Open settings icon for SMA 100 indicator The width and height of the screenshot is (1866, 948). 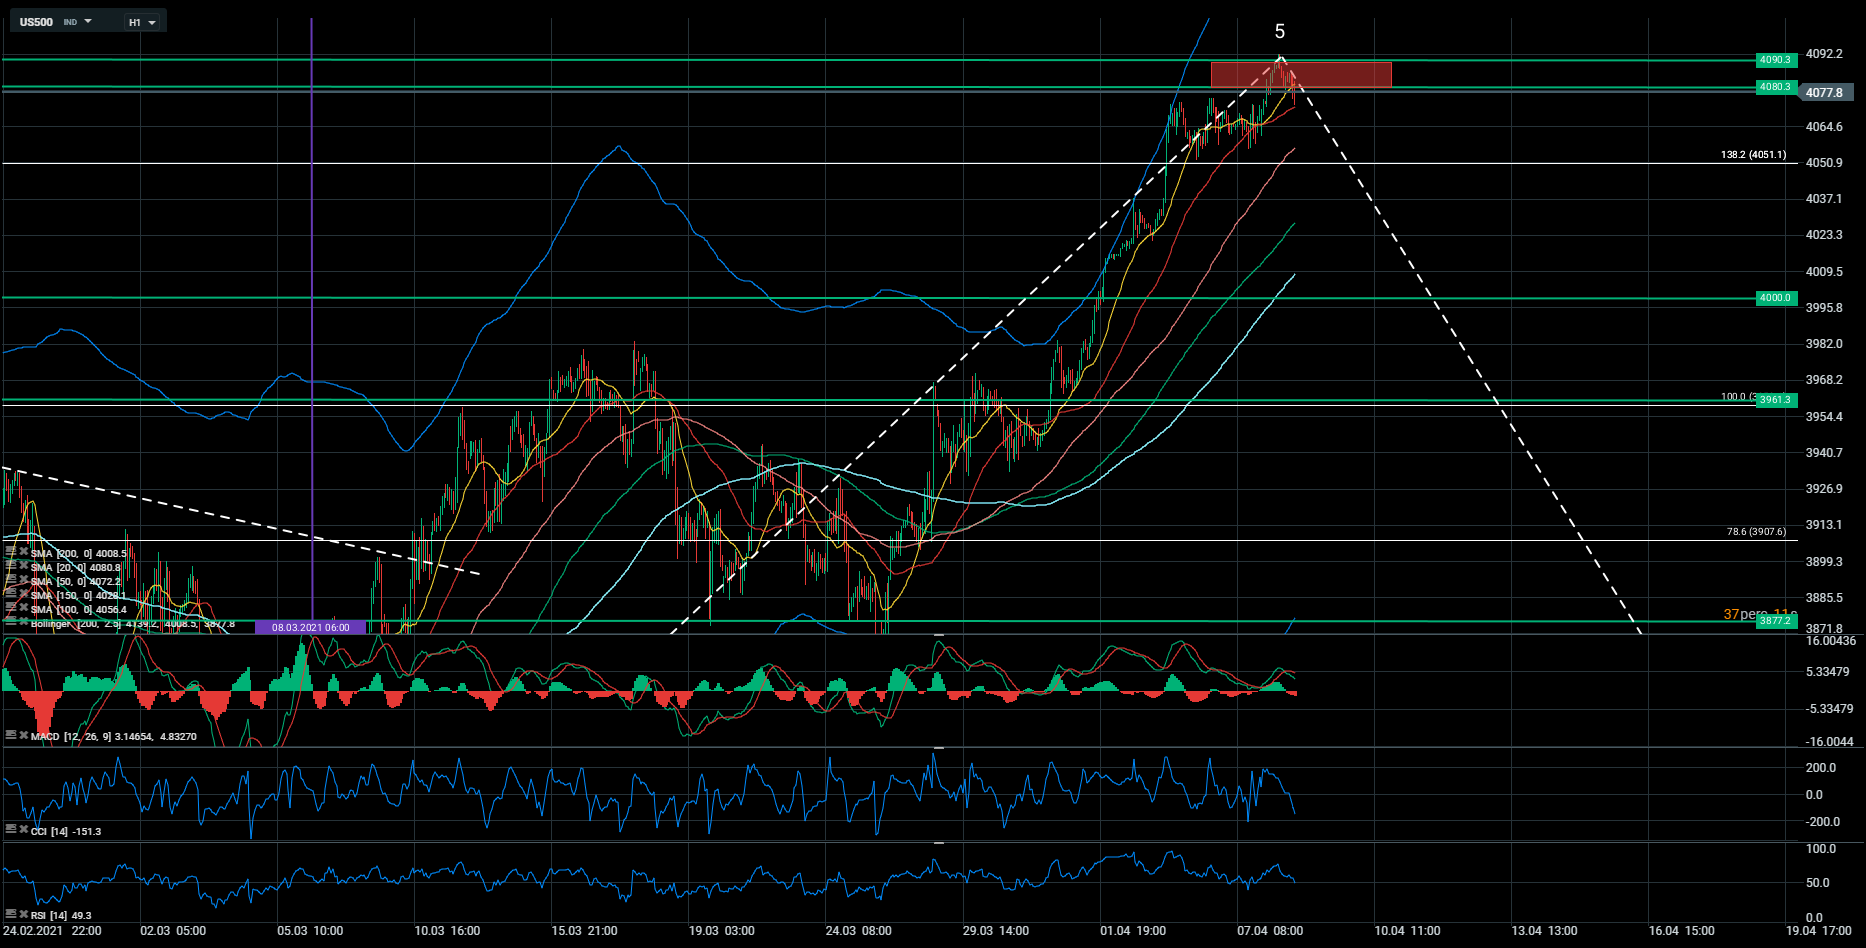(x=11, y=609)
